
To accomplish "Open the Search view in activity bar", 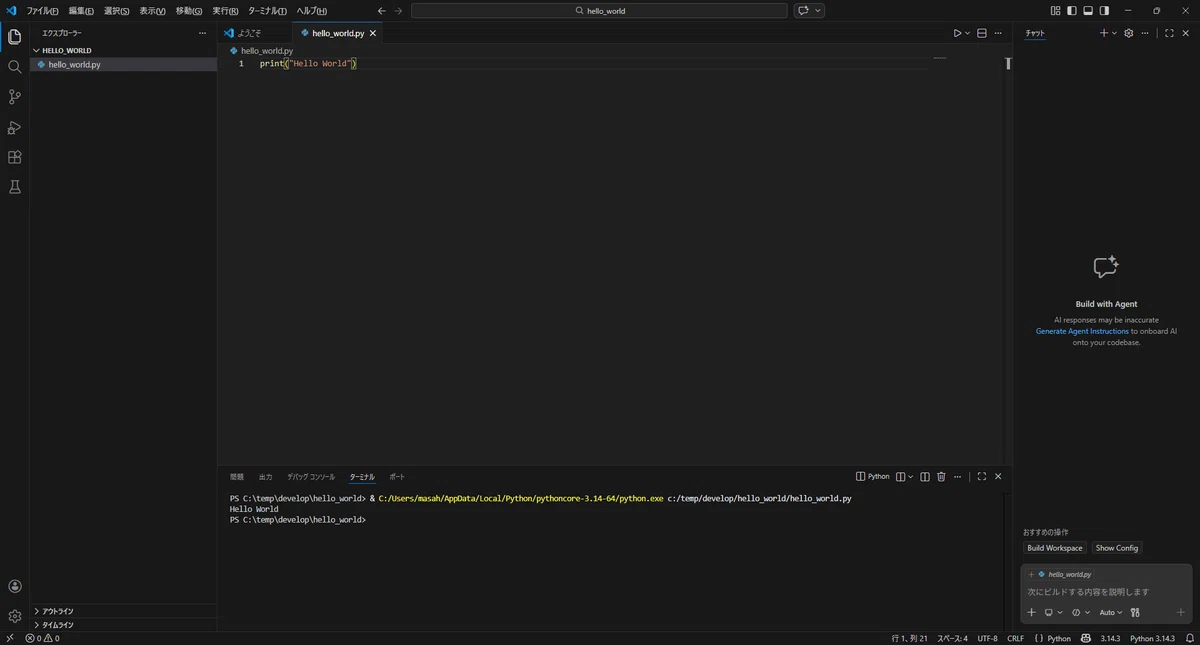I will click(14, 67).
